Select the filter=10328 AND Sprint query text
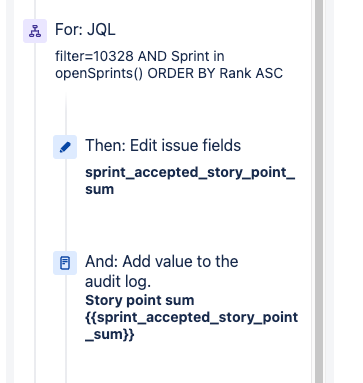This screenshot has height=383, width=363. (x=140, y=56)
